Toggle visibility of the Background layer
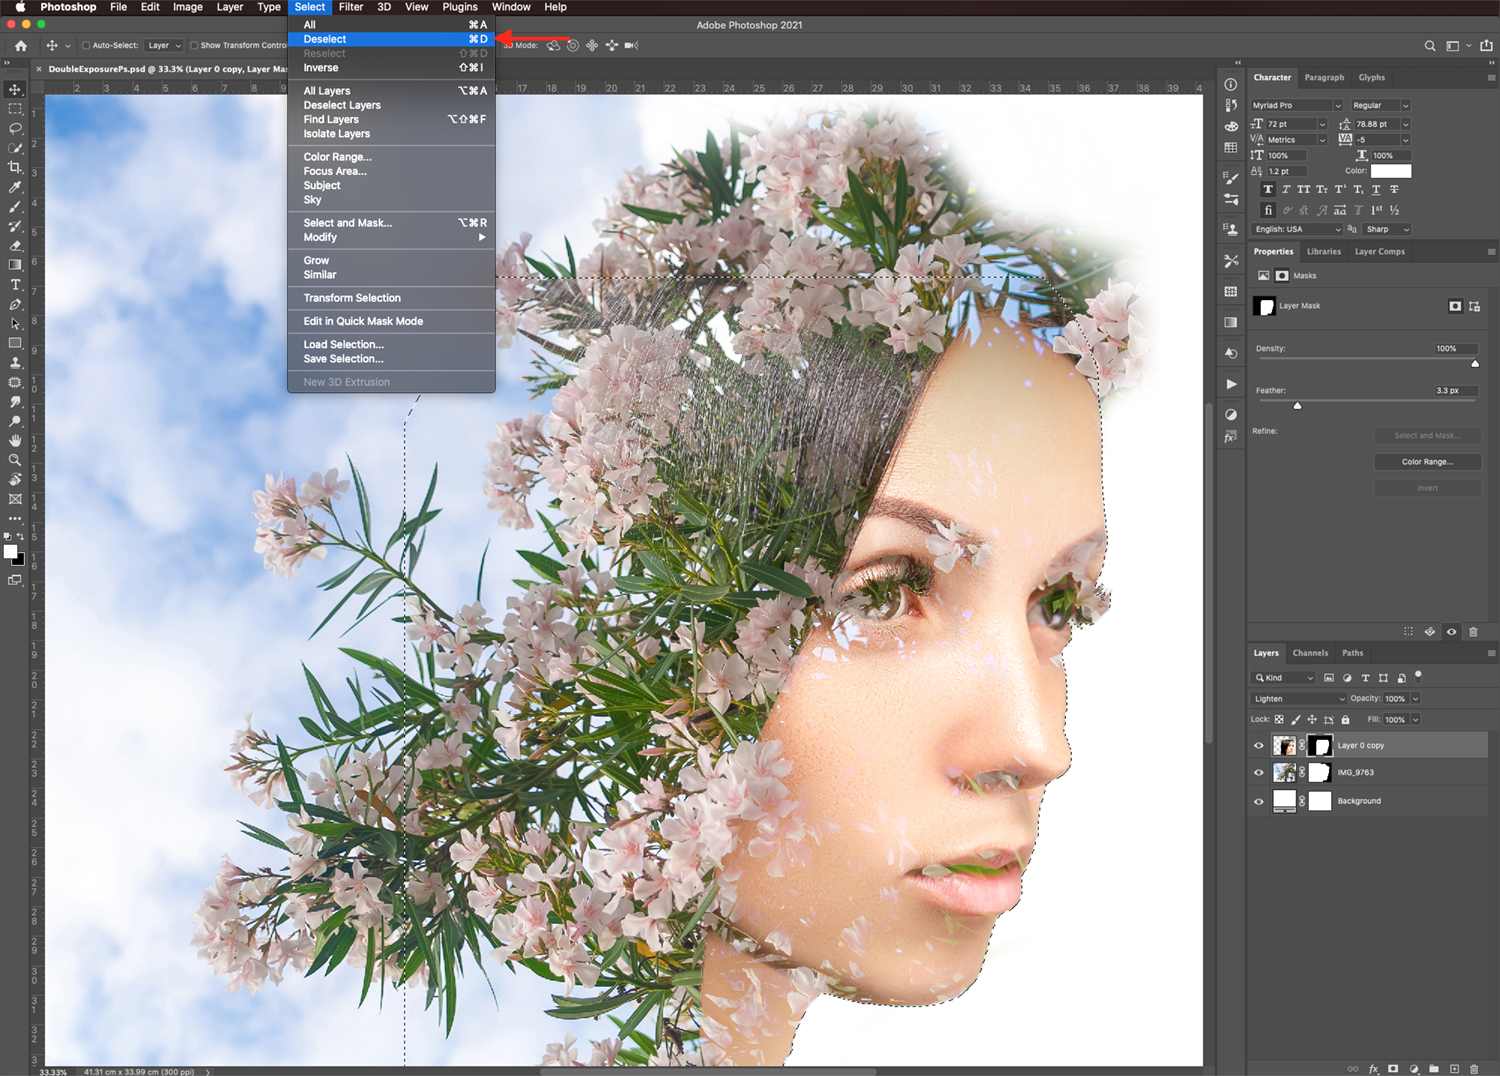Screen dimensions: 1500x1076 1259,801
